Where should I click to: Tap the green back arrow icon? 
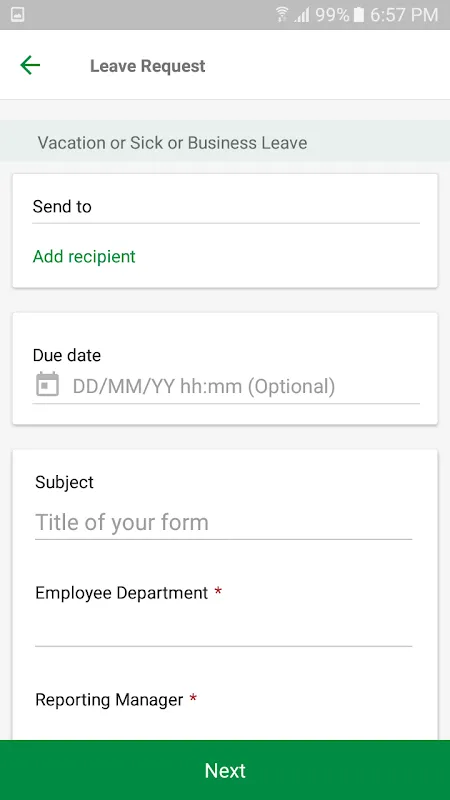pyautogui.click(x=30, y=65)
